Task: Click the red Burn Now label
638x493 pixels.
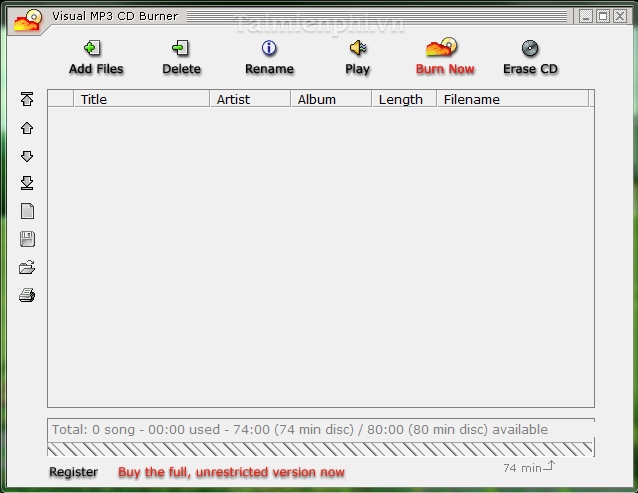Action: (445, 69)
